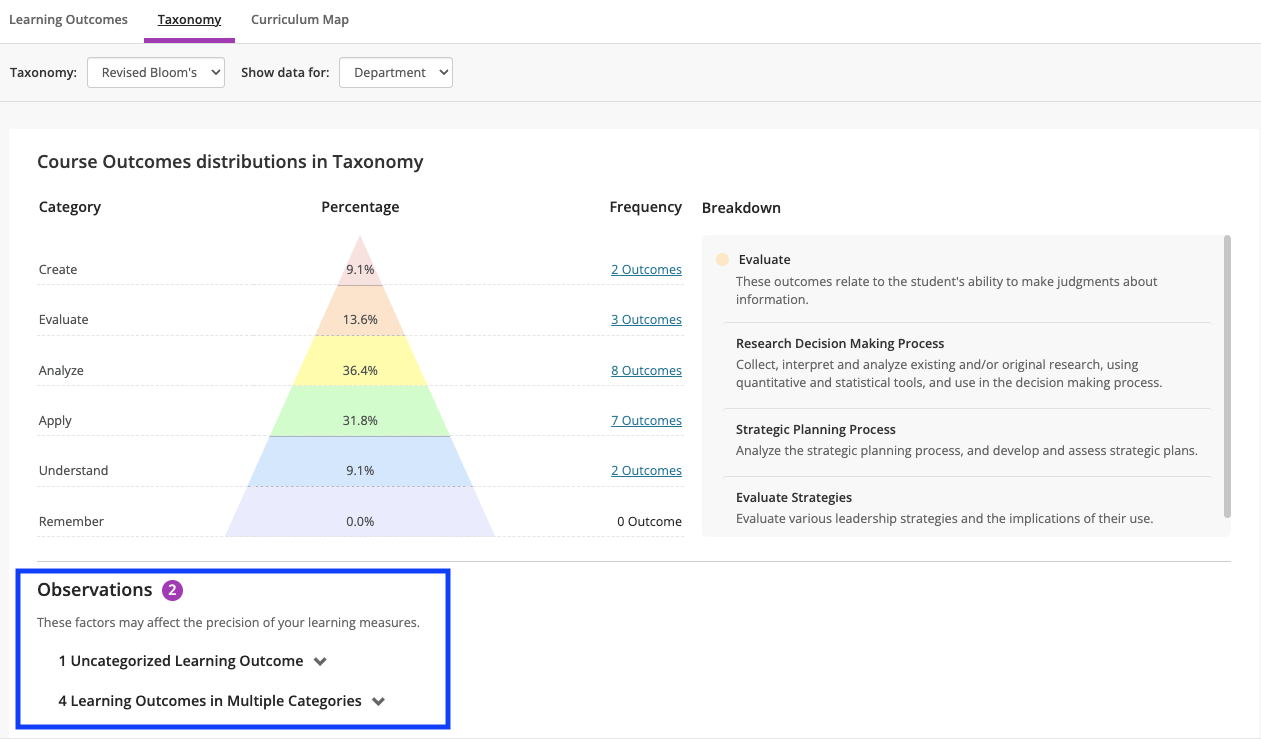Click the purple Observations count badge
Viewport: 1261px width, 739px height.
click(x=172, y=590)
